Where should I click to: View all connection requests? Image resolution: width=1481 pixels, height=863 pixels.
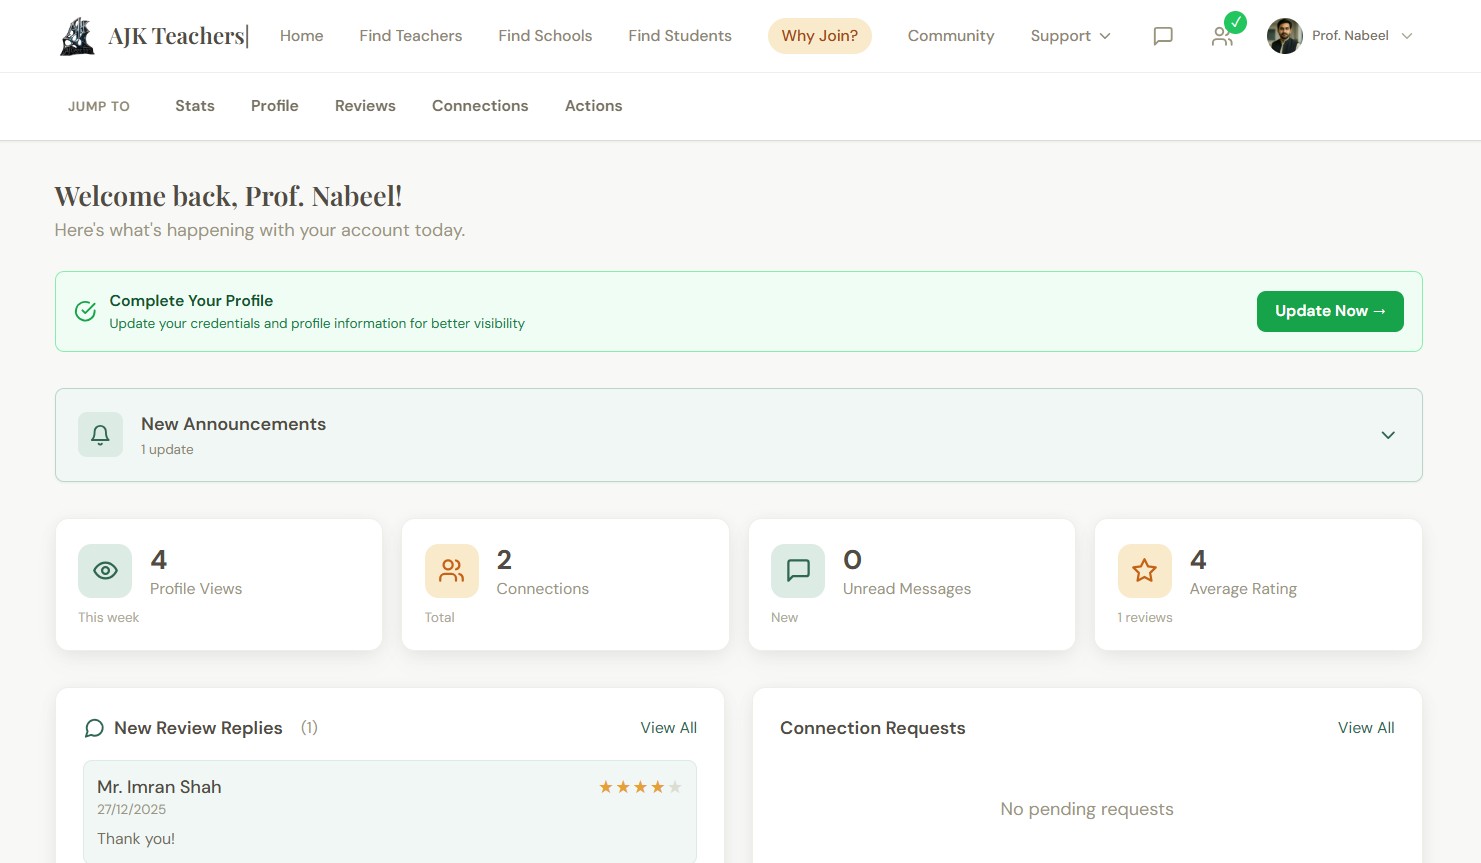click(x=1365, y=728)
